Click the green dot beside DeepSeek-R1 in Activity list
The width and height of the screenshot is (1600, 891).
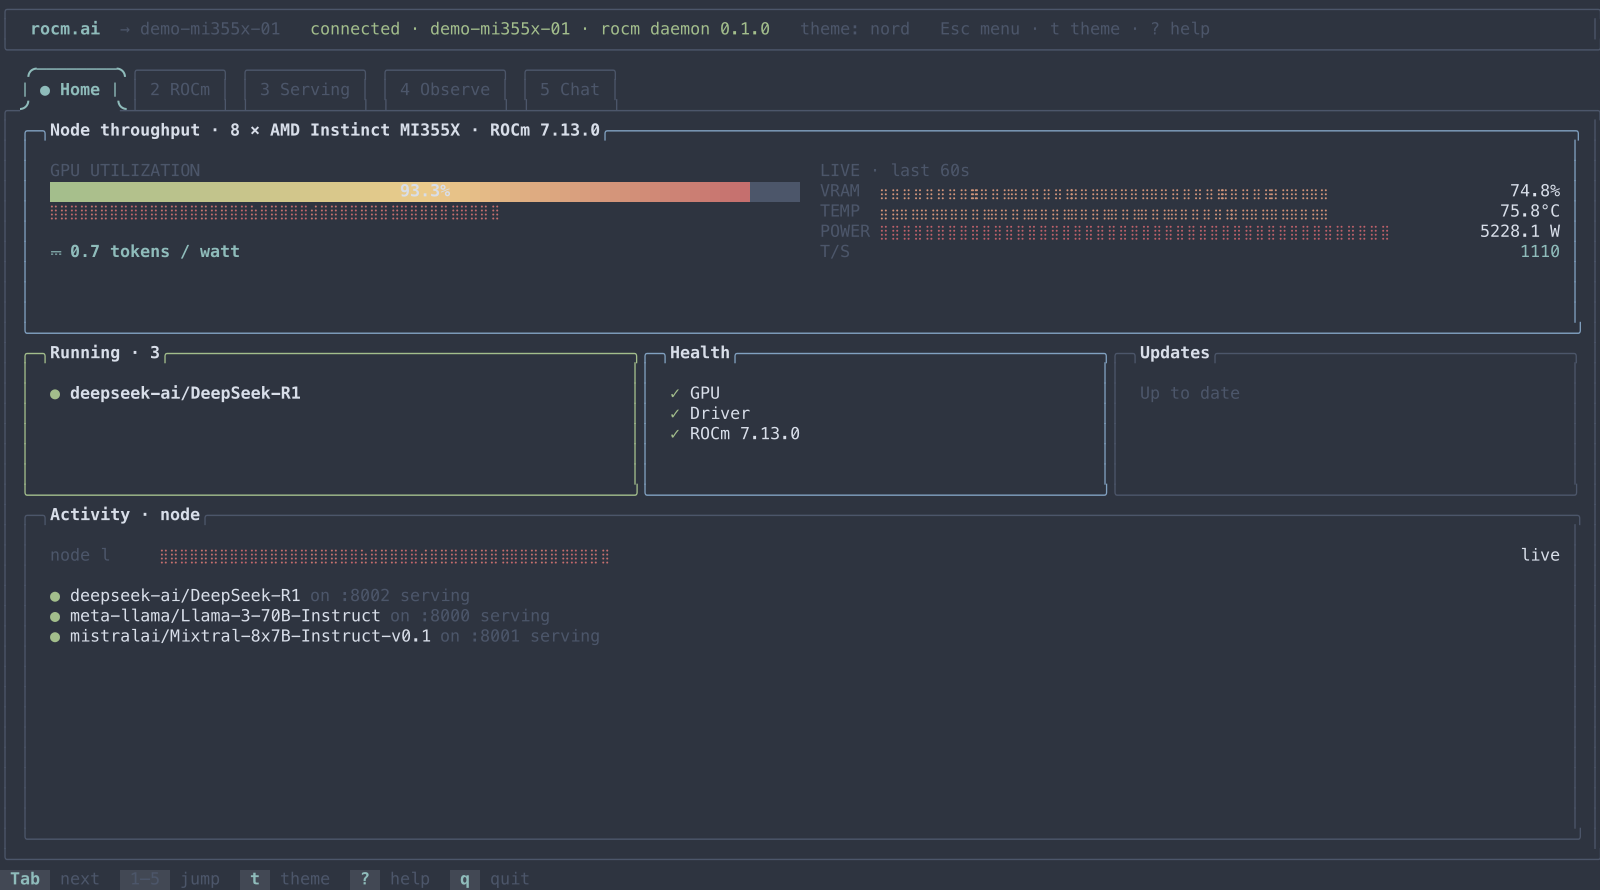click(55, 596)
